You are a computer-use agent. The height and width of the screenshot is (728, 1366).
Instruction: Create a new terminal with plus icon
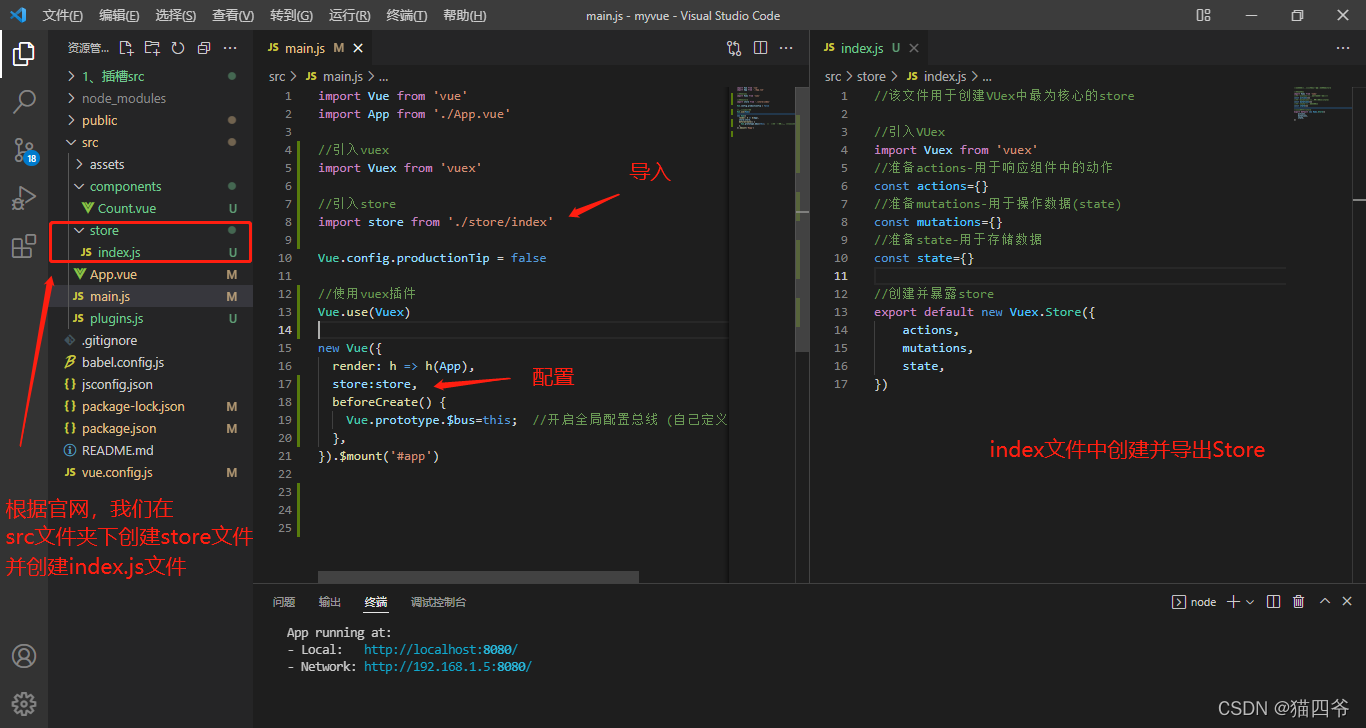(1233, 602)
